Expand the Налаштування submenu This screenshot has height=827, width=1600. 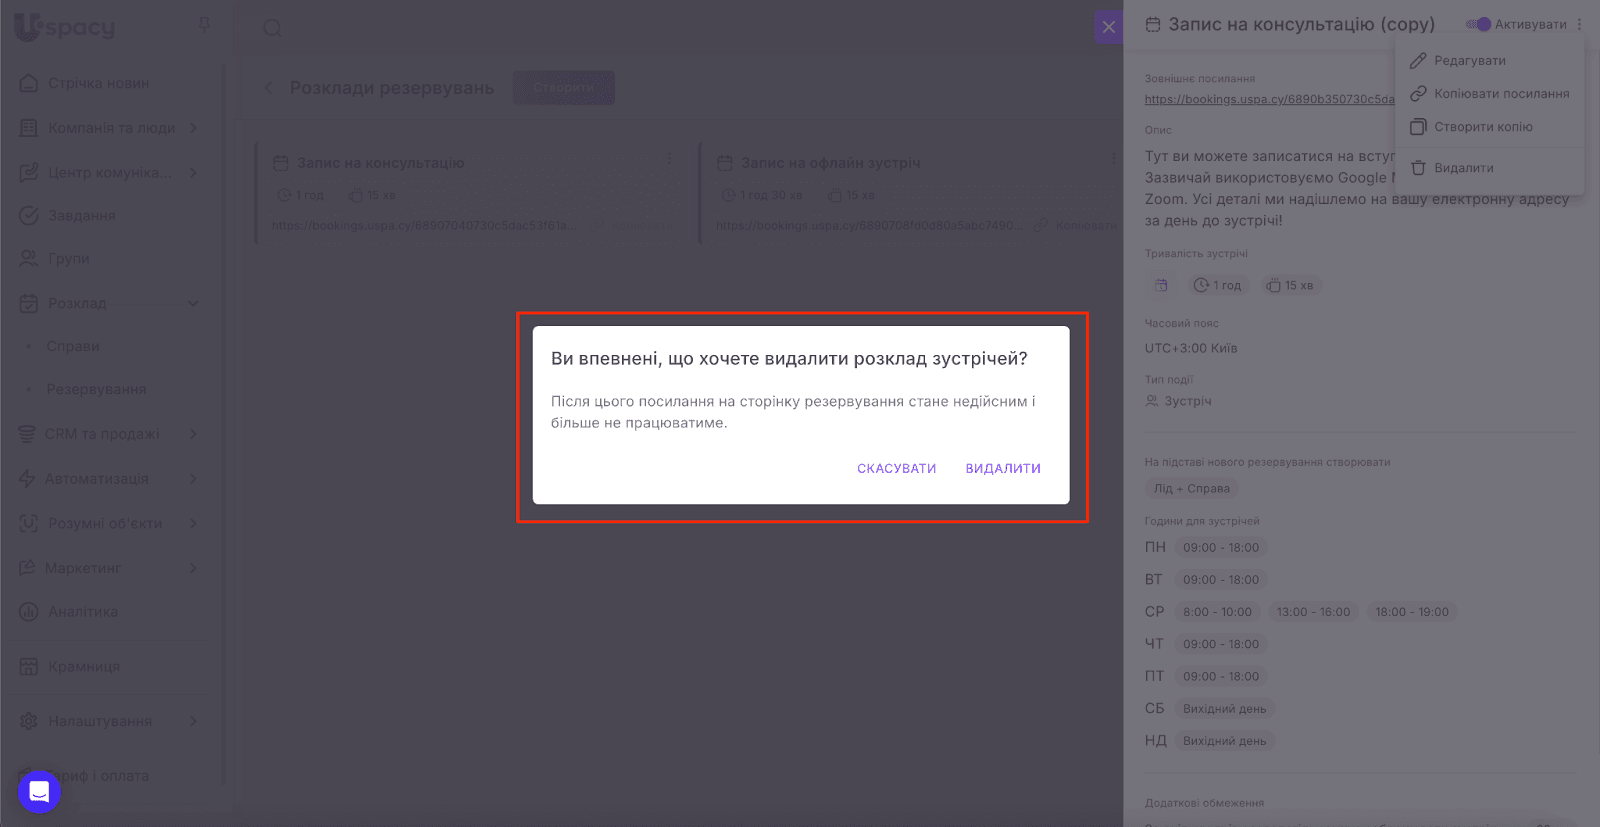click(193, 721)
